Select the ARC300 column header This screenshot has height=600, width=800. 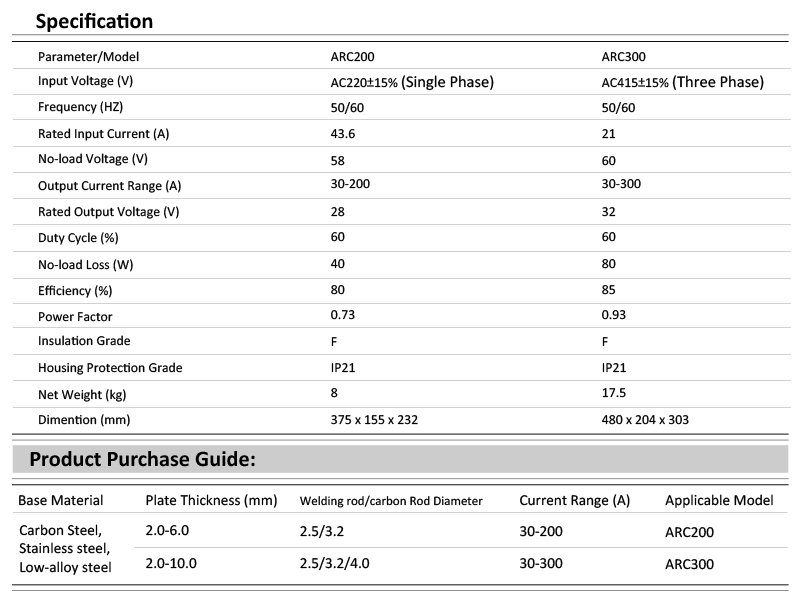coord(623,57)
